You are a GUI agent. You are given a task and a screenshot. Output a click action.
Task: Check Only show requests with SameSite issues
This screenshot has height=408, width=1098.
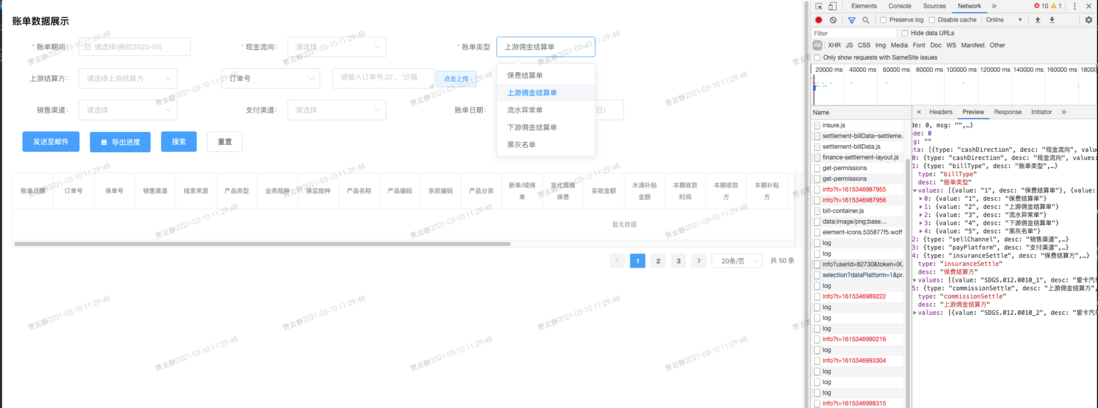818,57
